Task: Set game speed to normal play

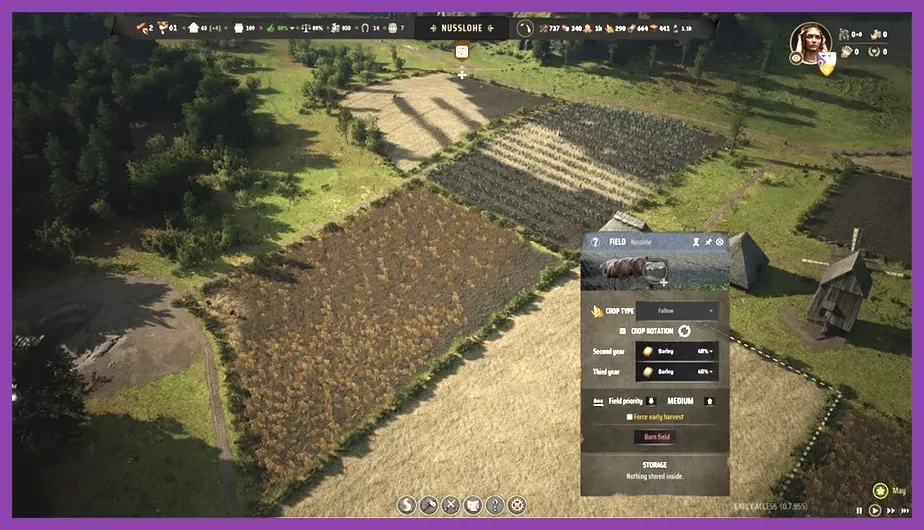Action: coord(875,511)
